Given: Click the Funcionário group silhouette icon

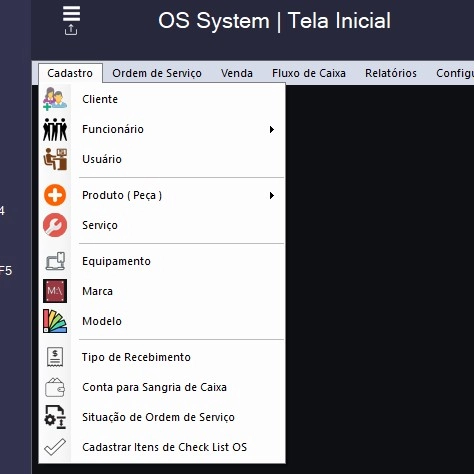Looking at the screenshot, I should tap(55, 129).
